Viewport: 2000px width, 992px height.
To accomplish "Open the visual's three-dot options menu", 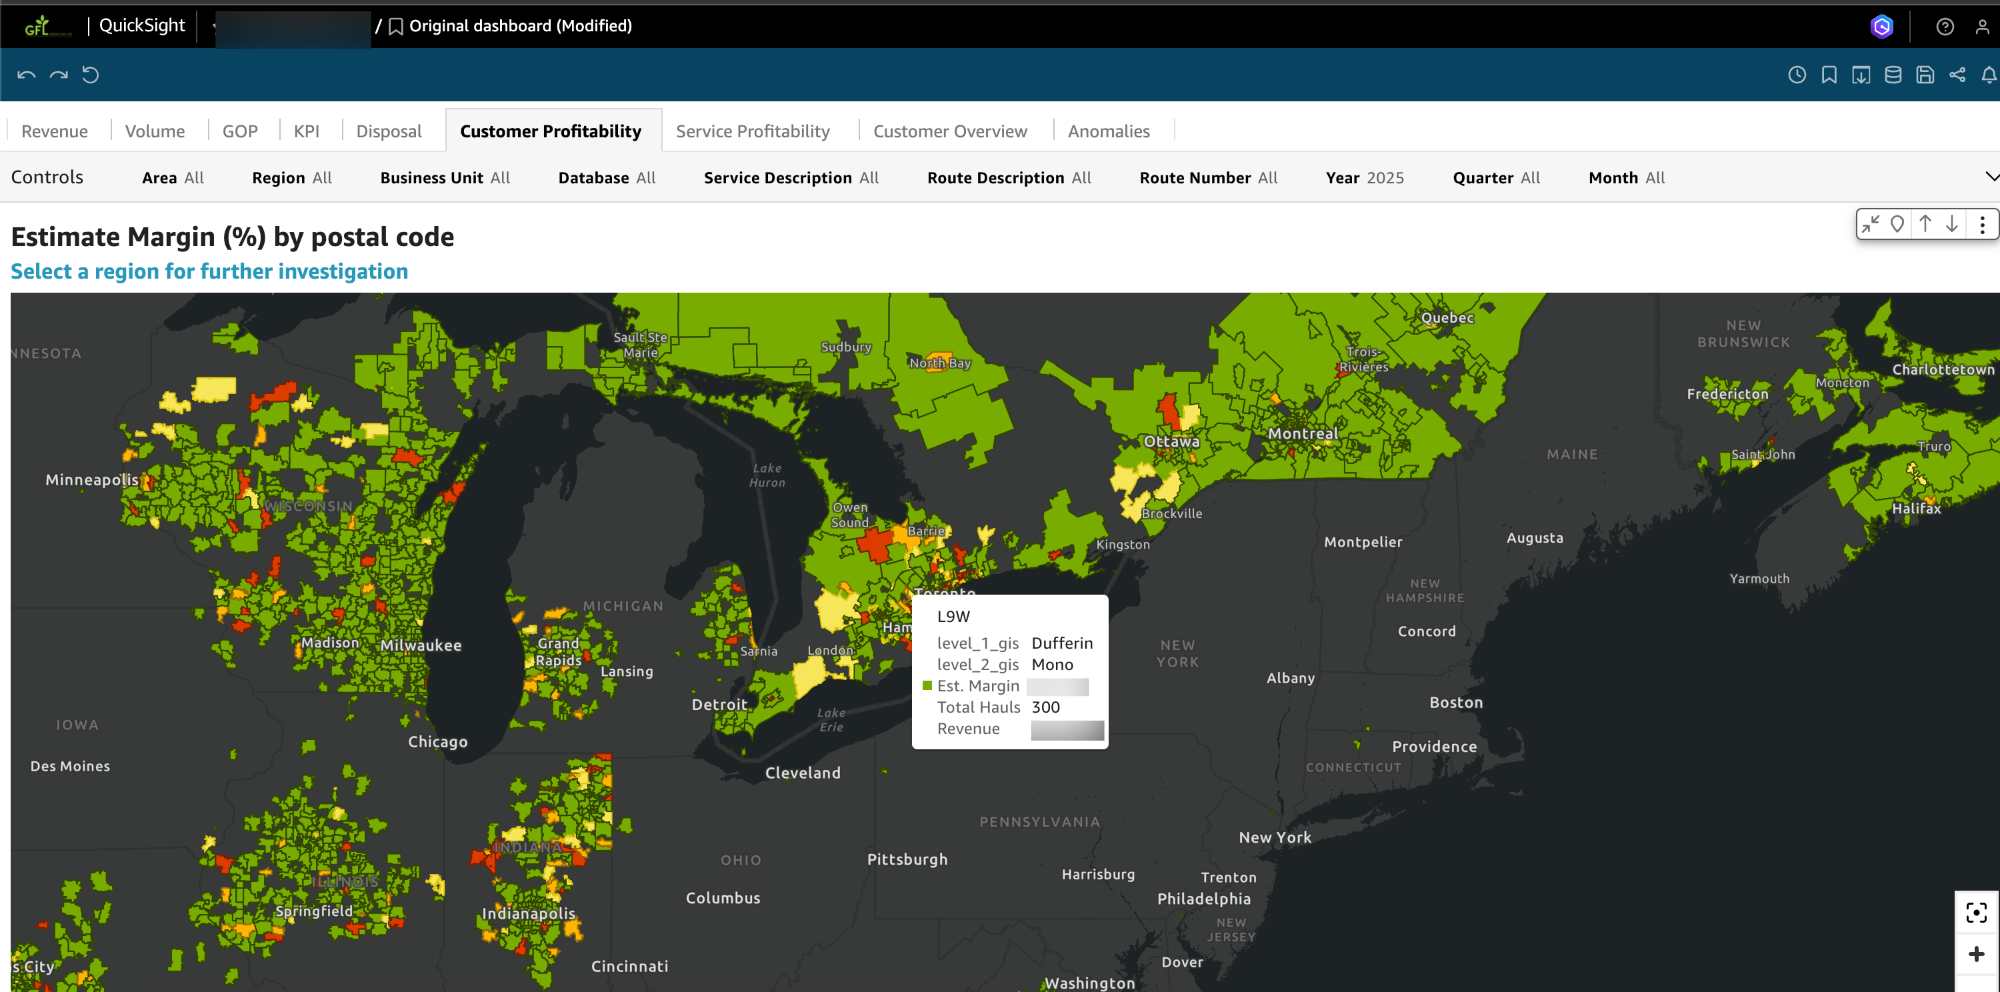I will tap(1982, 224).
